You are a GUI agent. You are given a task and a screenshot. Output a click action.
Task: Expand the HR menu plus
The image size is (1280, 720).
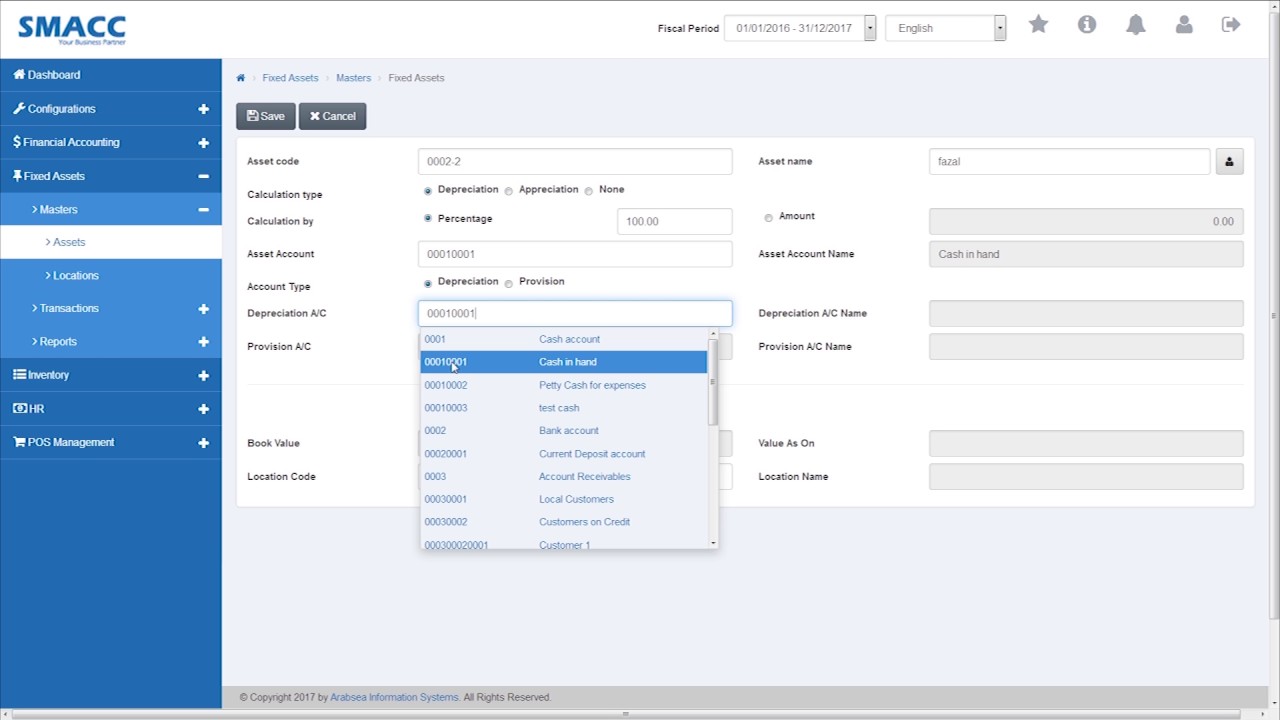point(203,409)
